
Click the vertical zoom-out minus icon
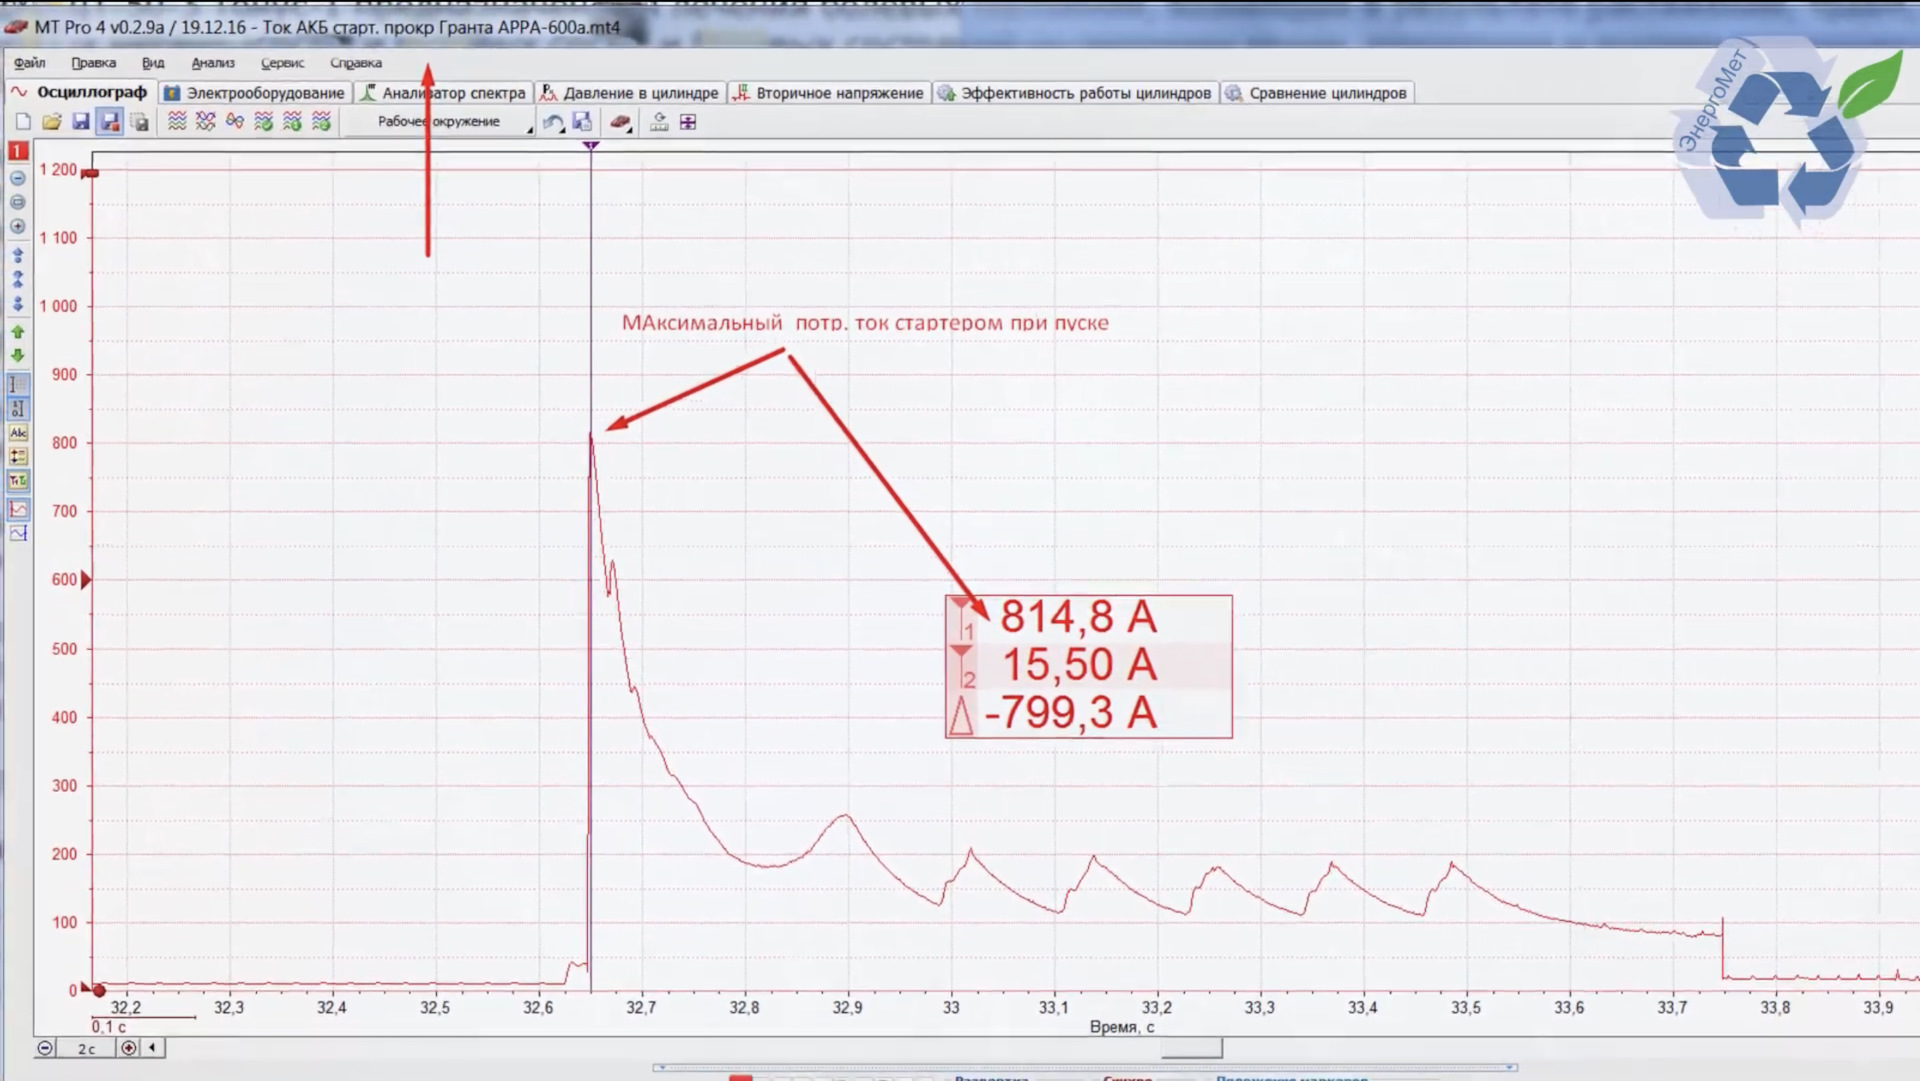click(x=18, y=178)
